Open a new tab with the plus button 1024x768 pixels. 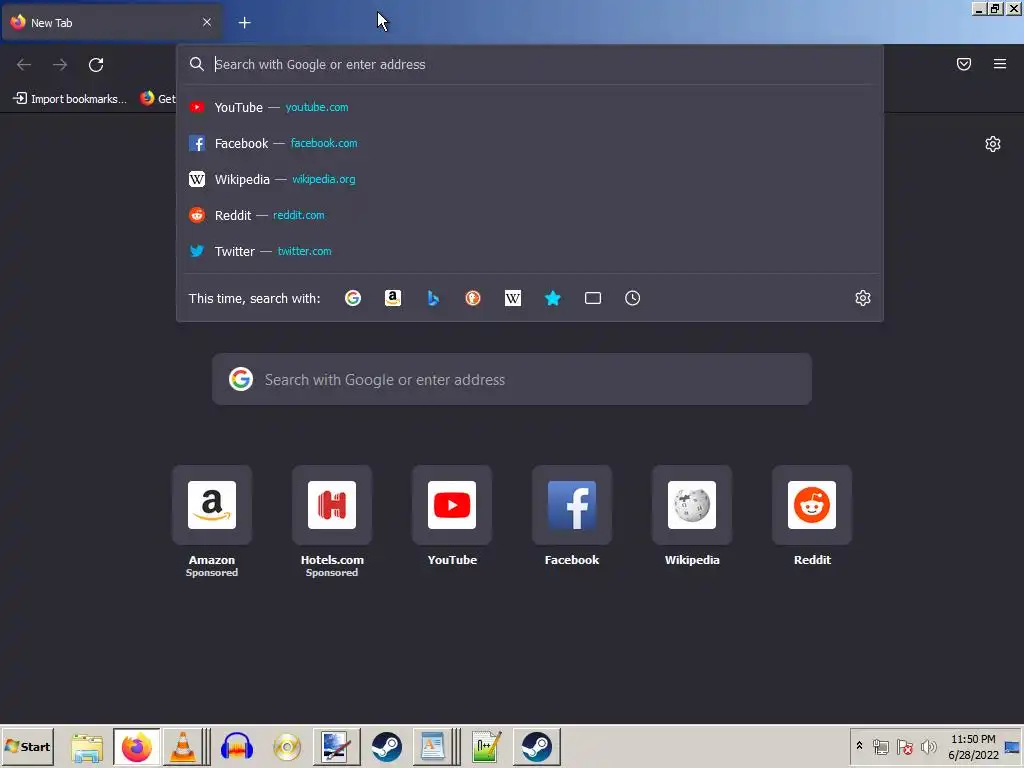click(244, 23)
